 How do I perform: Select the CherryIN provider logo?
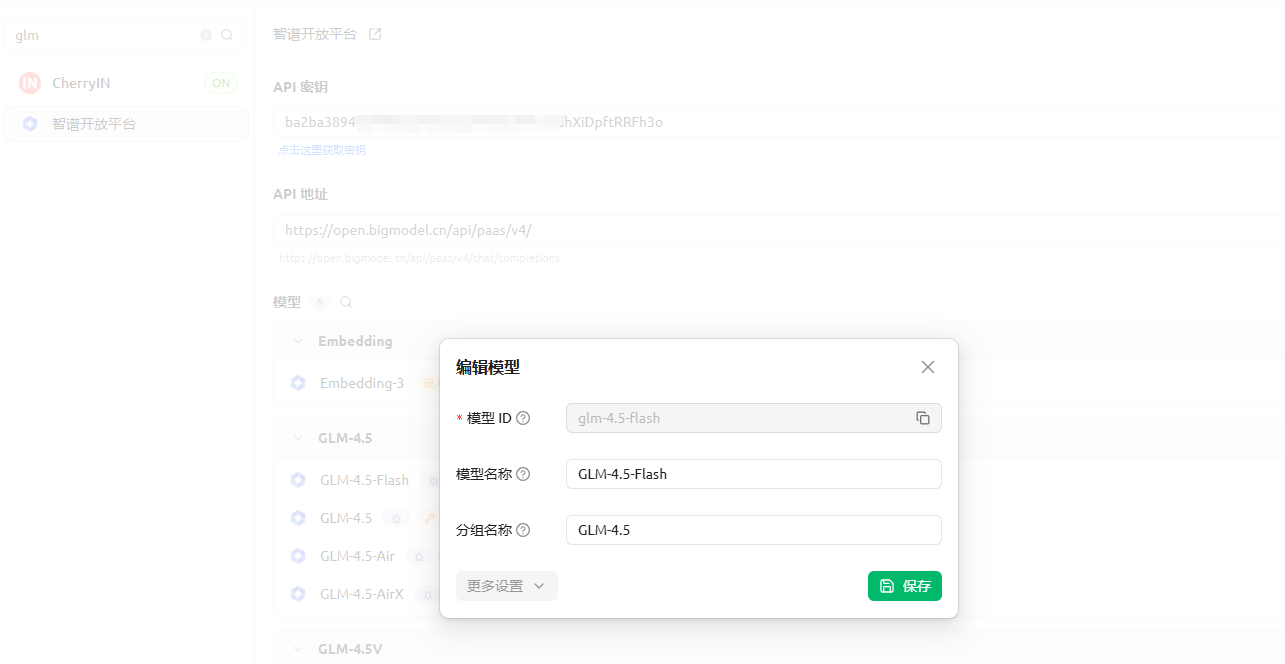[x=29, y=83]
